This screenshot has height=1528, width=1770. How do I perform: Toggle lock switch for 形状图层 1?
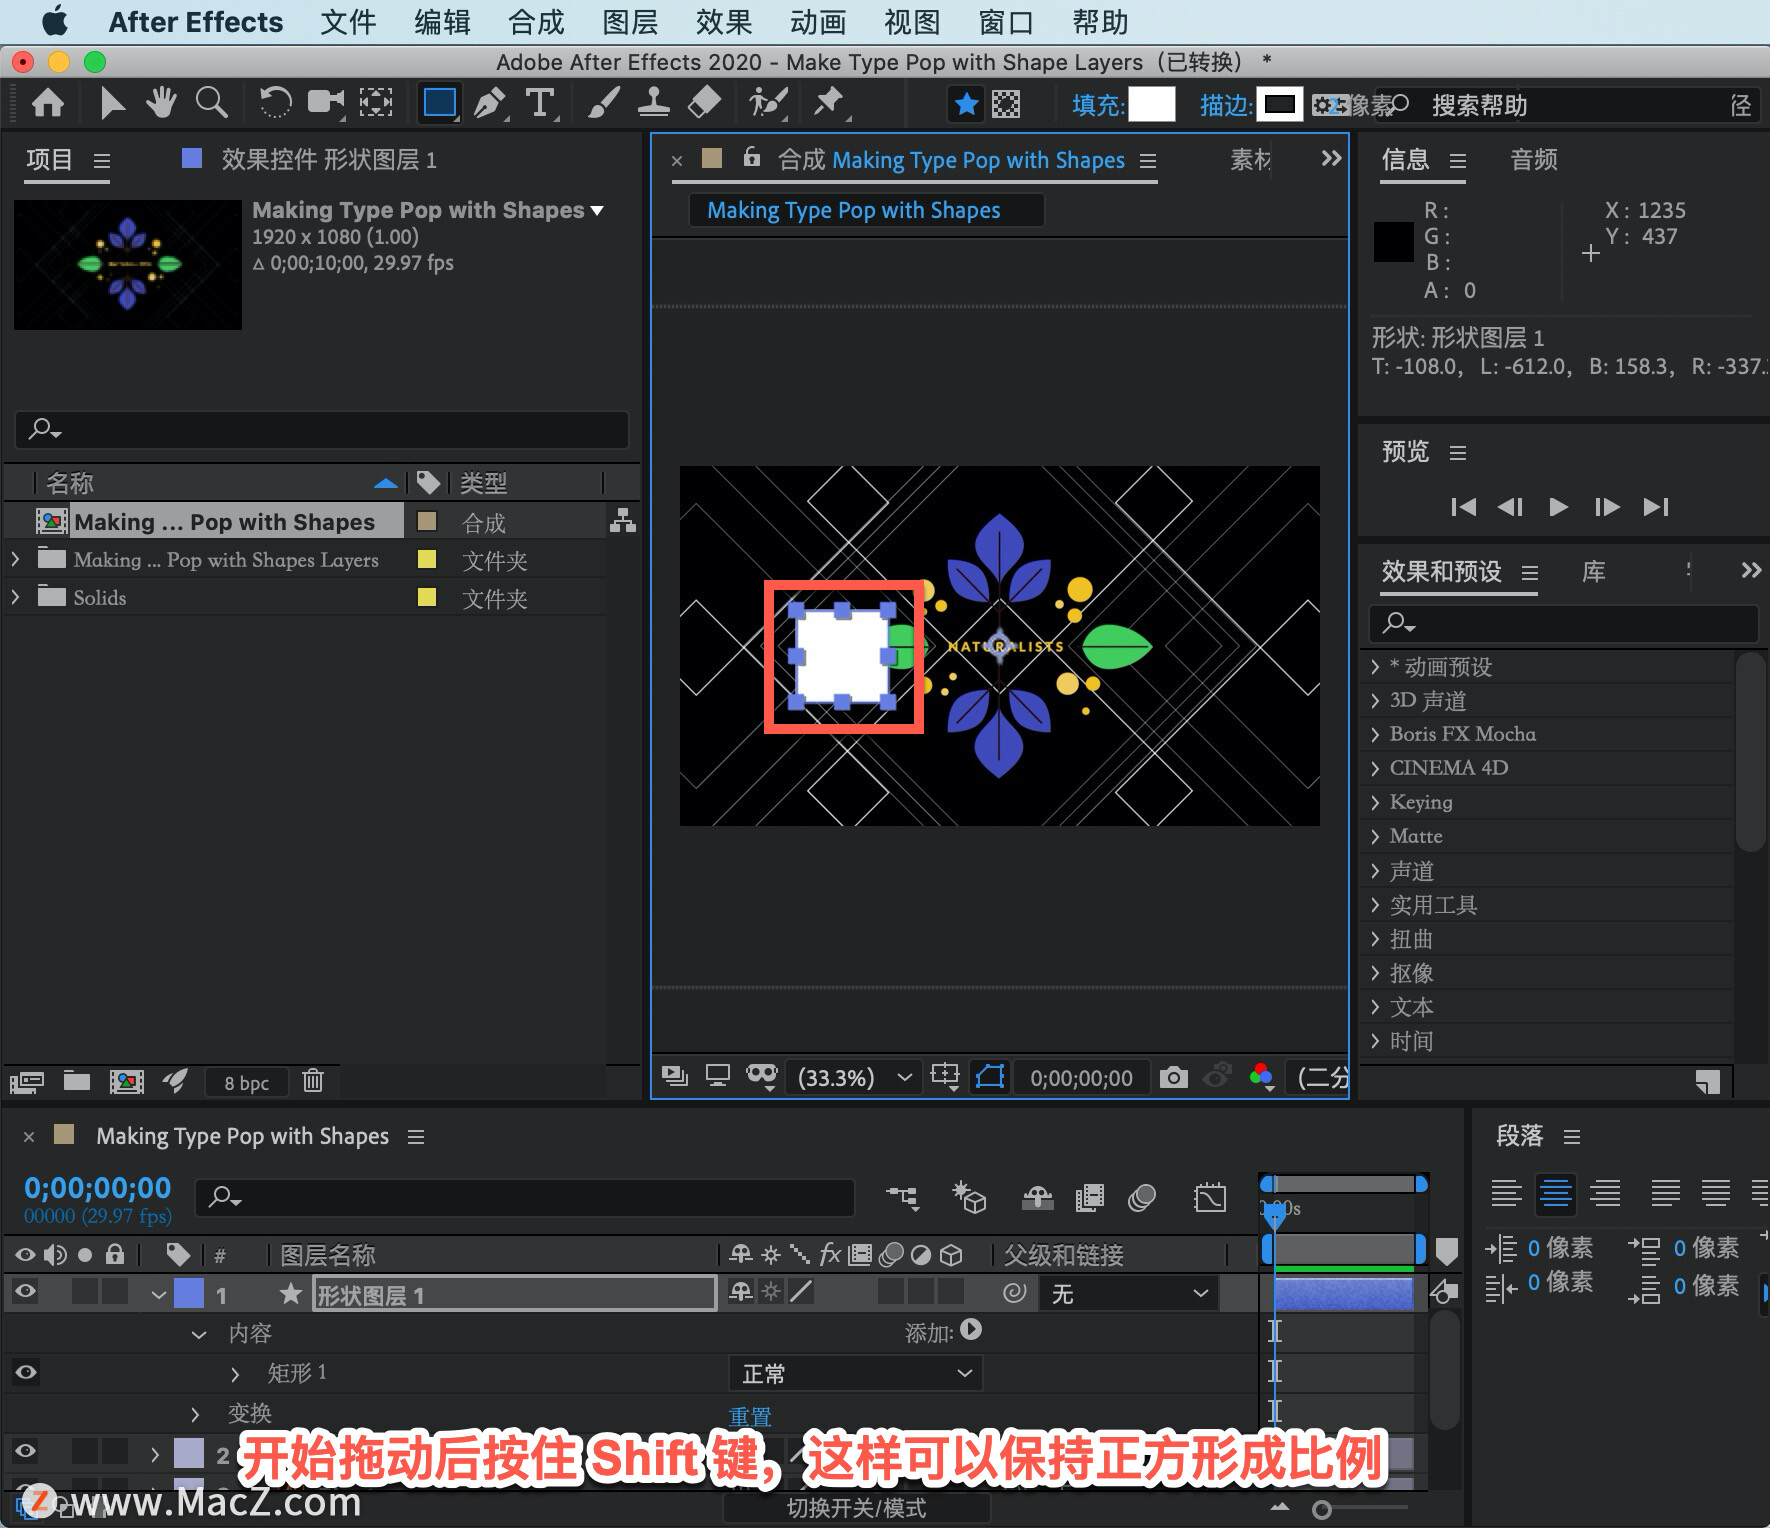coord(115,1292)
